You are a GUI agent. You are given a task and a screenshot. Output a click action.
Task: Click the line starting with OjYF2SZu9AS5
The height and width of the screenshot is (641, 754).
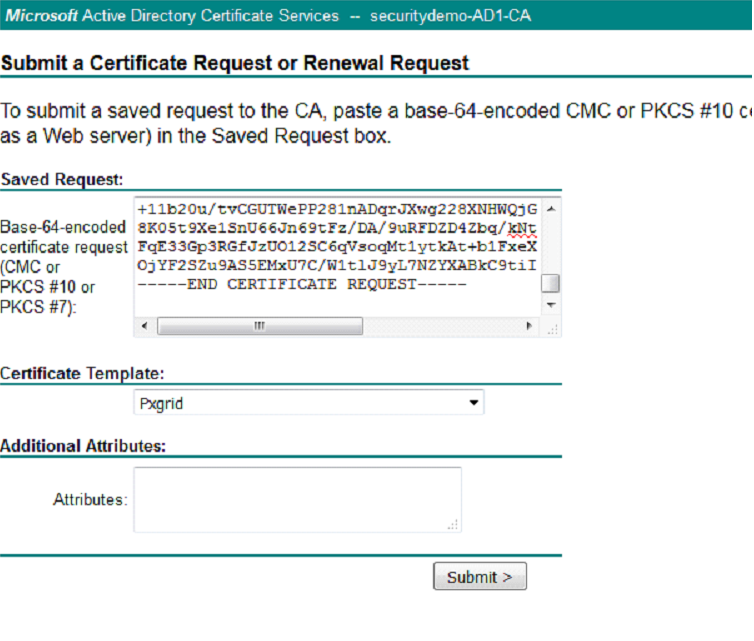(x=337, y=265)
